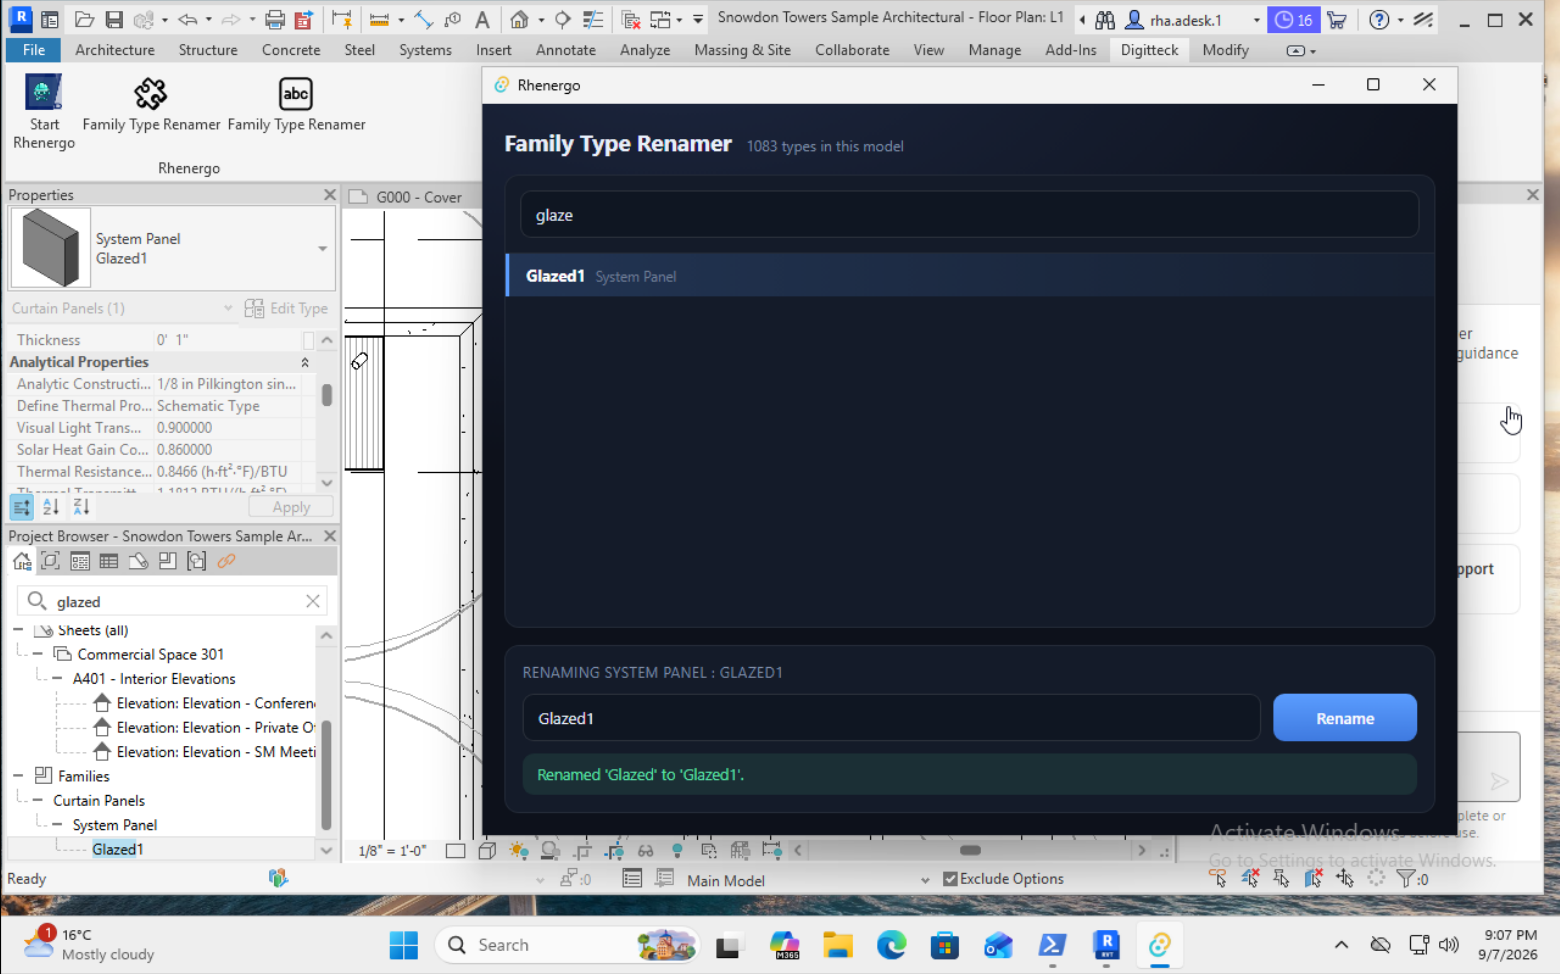Collapse the Commercial Space 301 node
The width and height of the screenshot is (1560, 979).
38,655
